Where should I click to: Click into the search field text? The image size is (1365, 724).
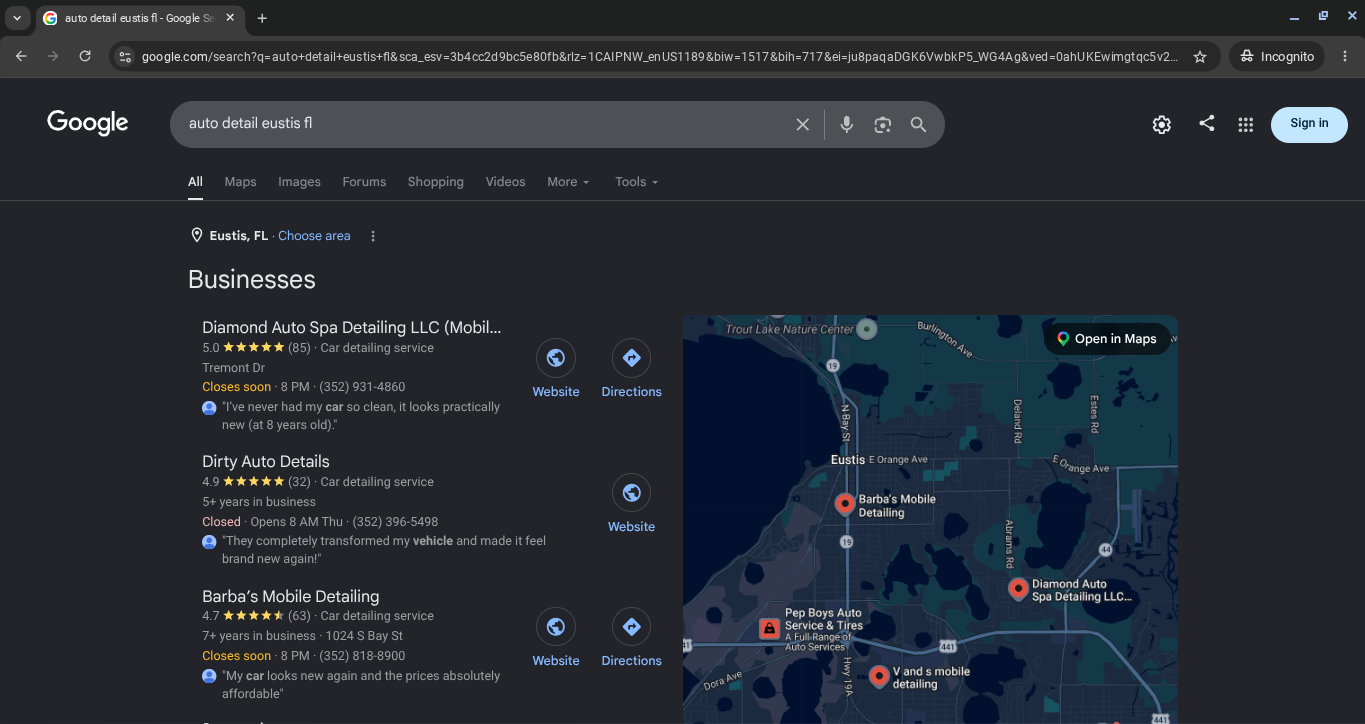(x=250, y=124)
